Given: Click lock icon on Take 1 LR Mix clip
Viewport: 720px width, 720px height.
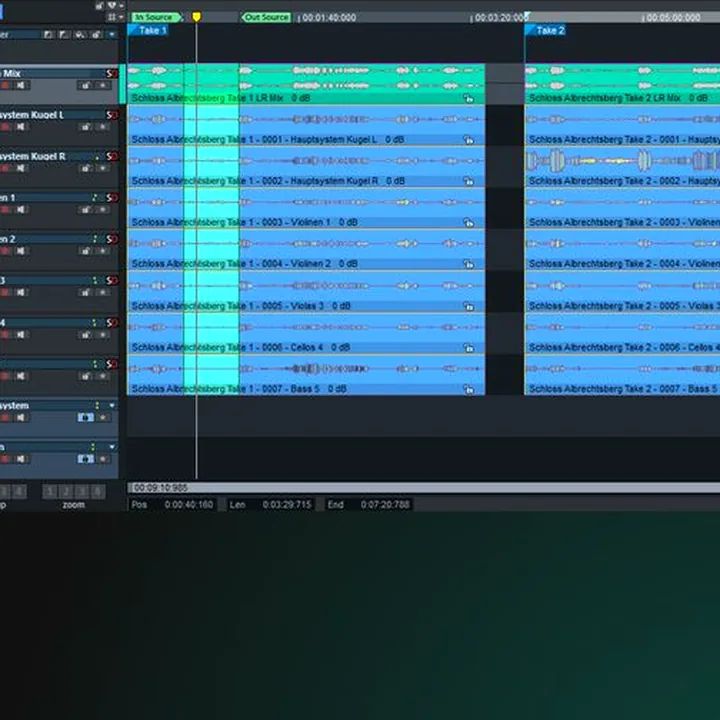Looking at the screenshot, I should pyautogui.click(x=468, y=98).
